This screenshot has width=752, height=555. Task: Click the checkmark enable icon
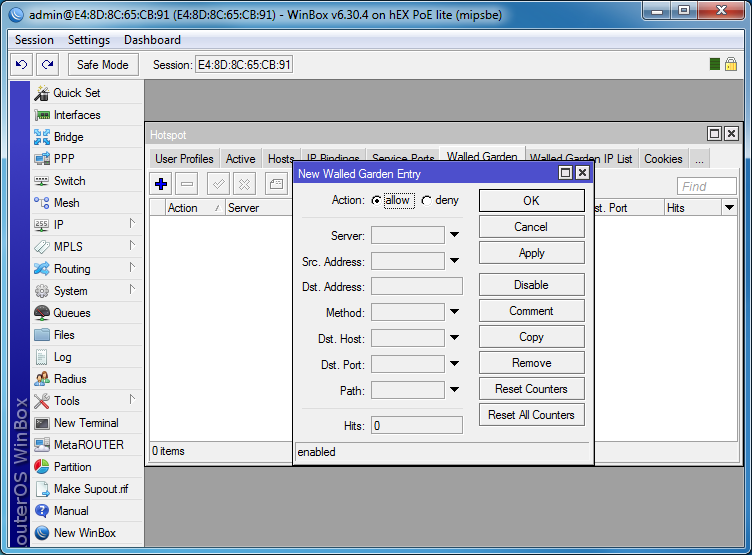pos(218,184)
